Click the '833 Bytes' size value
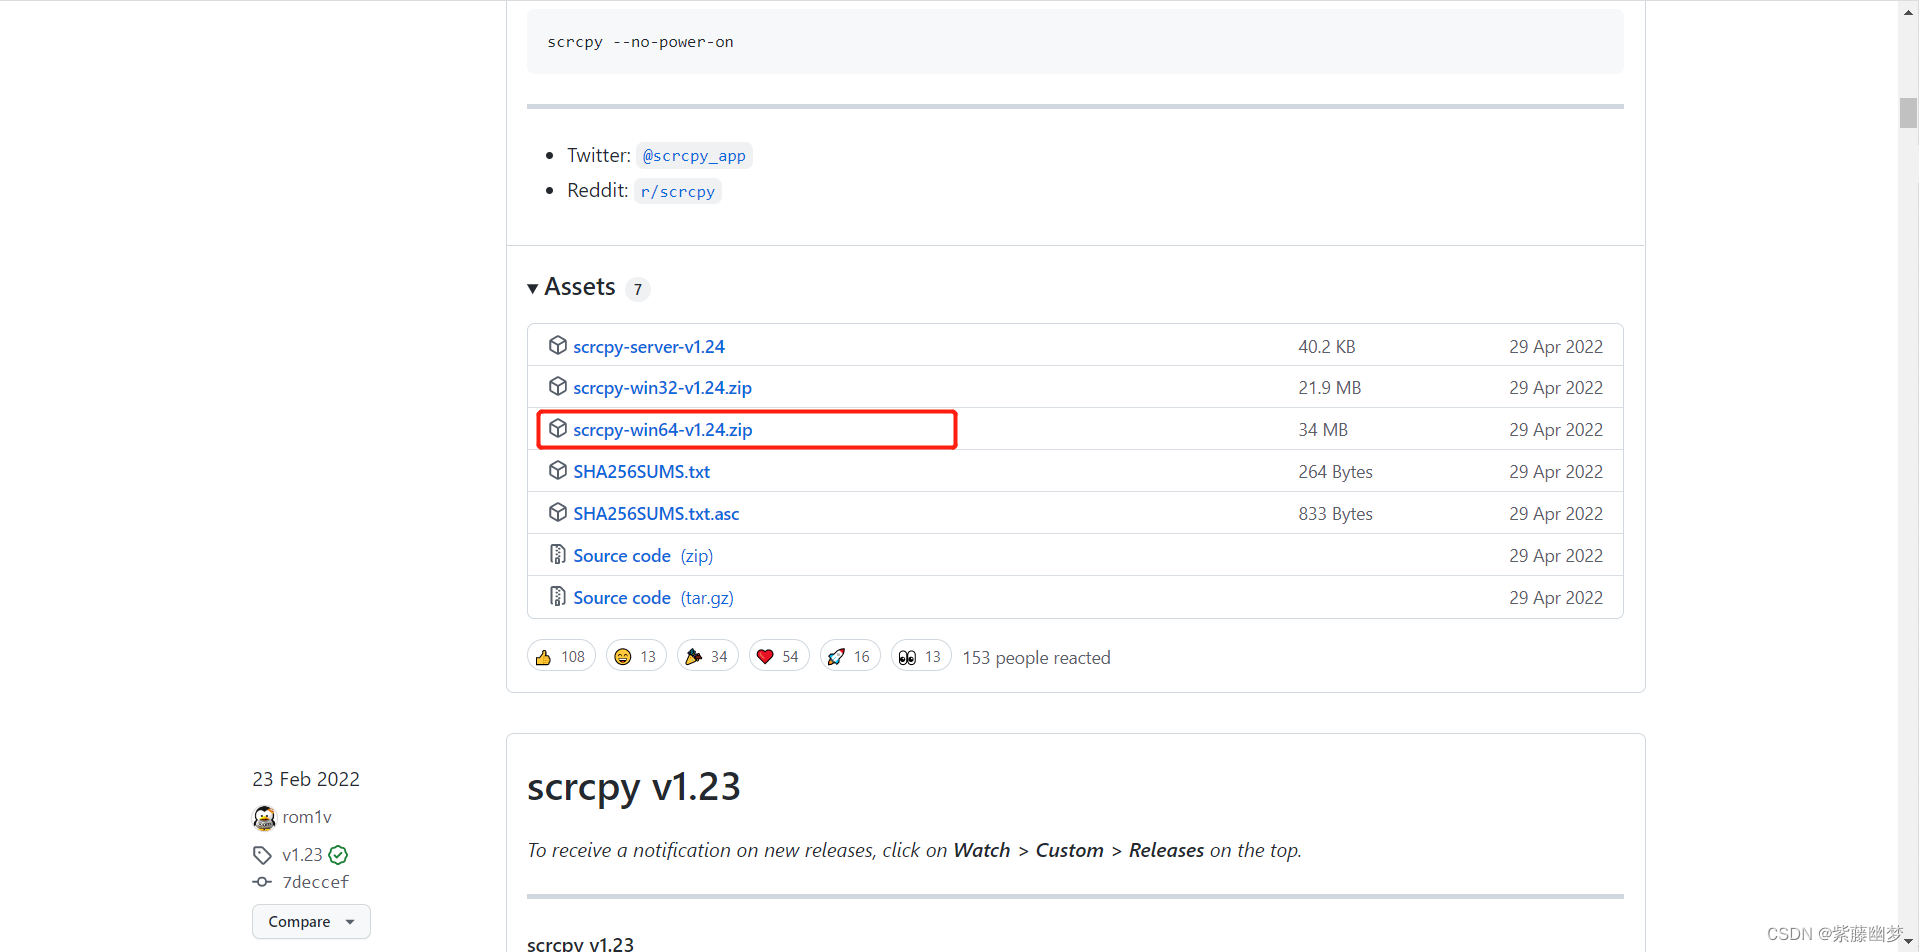The image size is (1919, 952). [x=1335, y=514]
